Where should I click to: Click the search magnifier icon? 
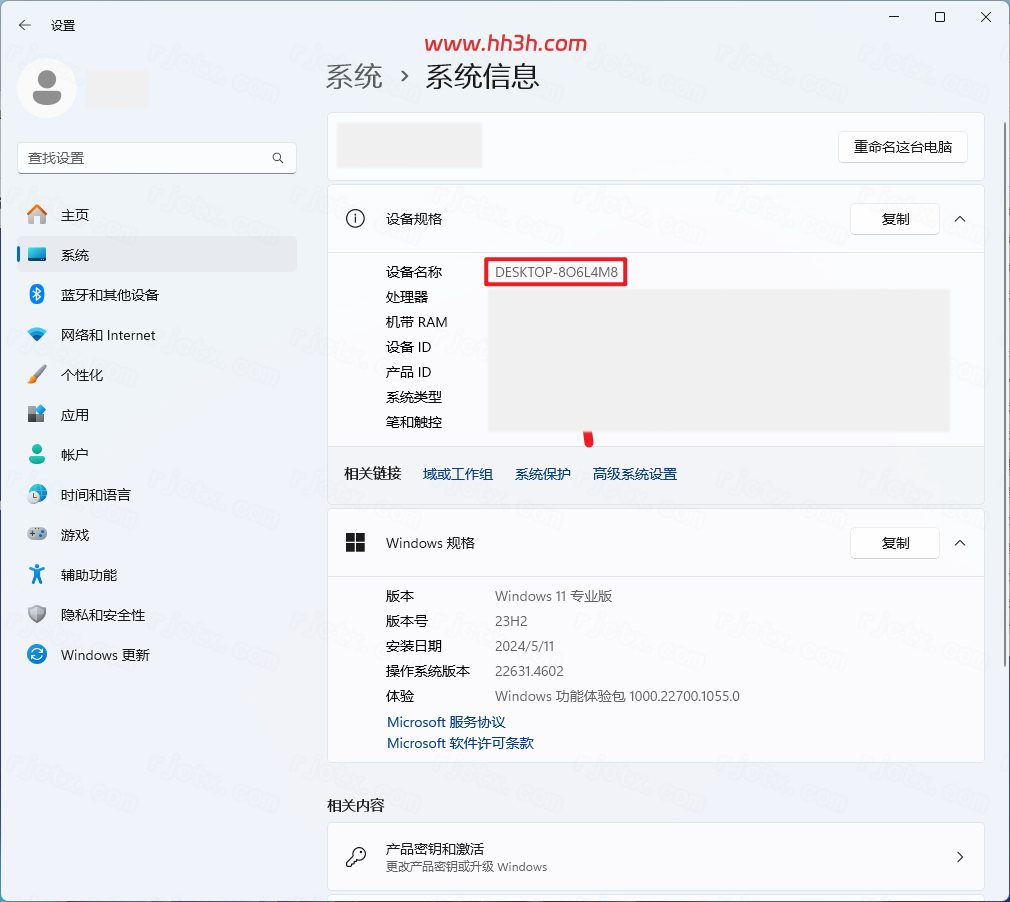point(278,158)
